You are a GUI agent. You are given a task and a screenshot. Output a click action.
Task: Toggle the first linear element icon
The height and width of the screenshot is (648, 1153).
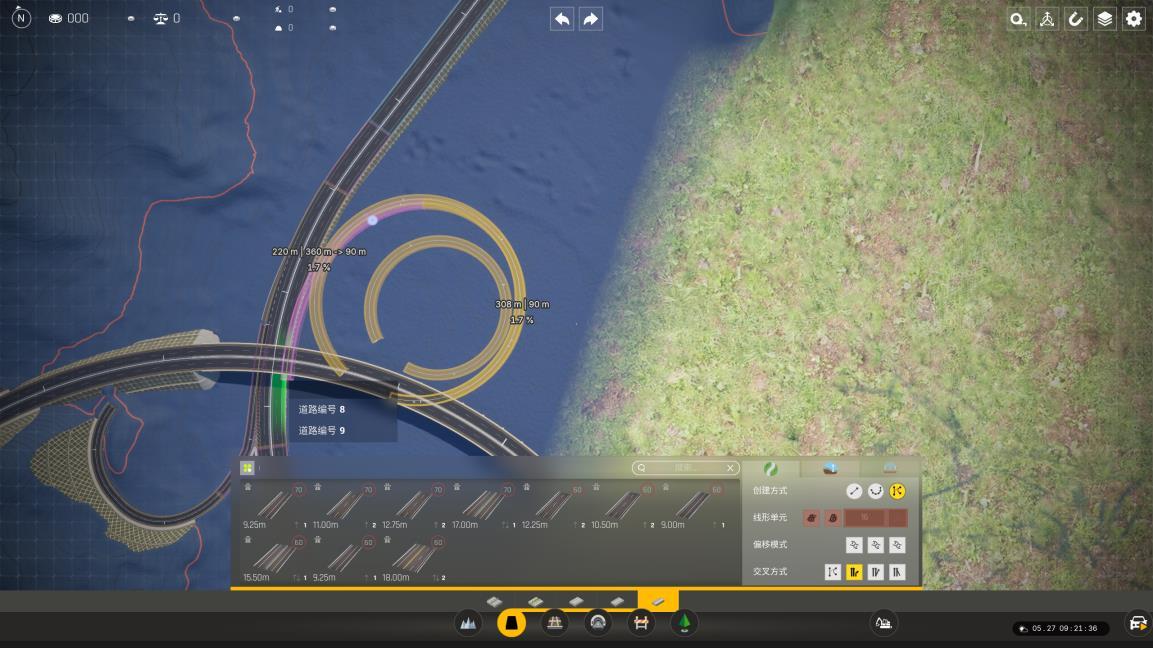(811, 518)
